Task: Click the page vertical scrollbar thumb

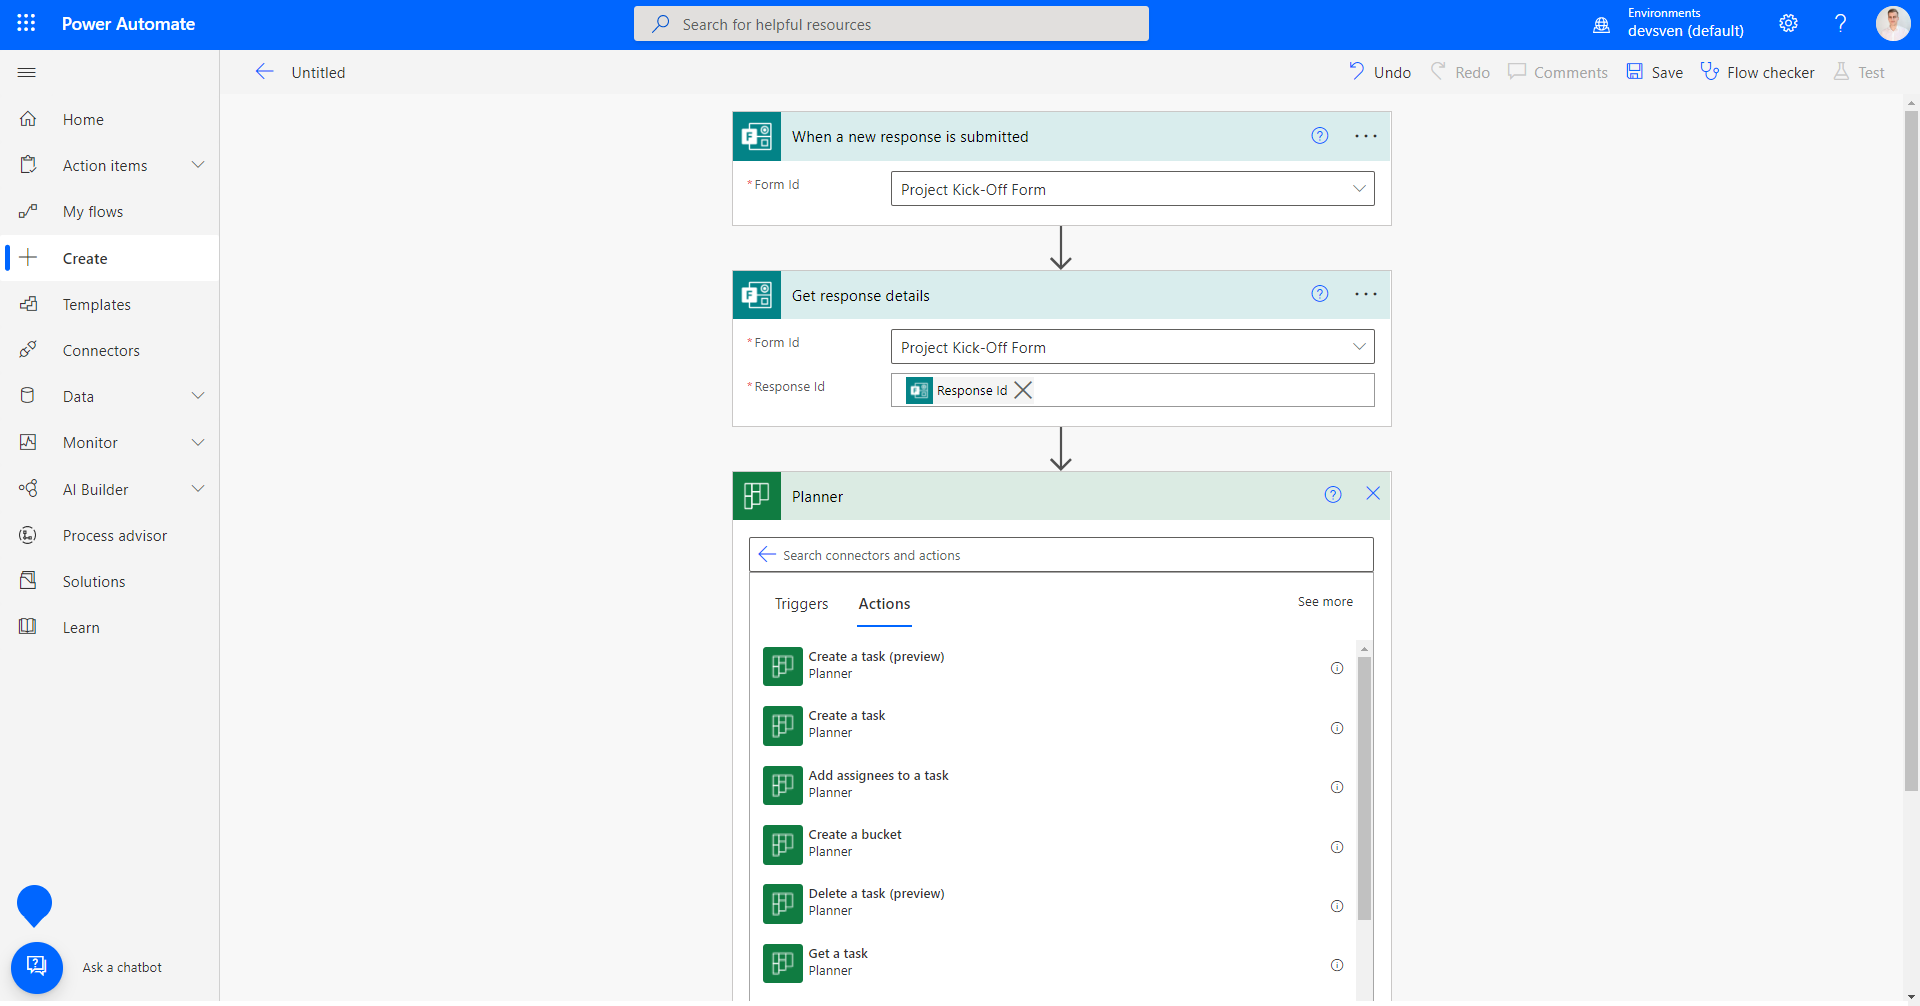Action: coord(1911,450)
